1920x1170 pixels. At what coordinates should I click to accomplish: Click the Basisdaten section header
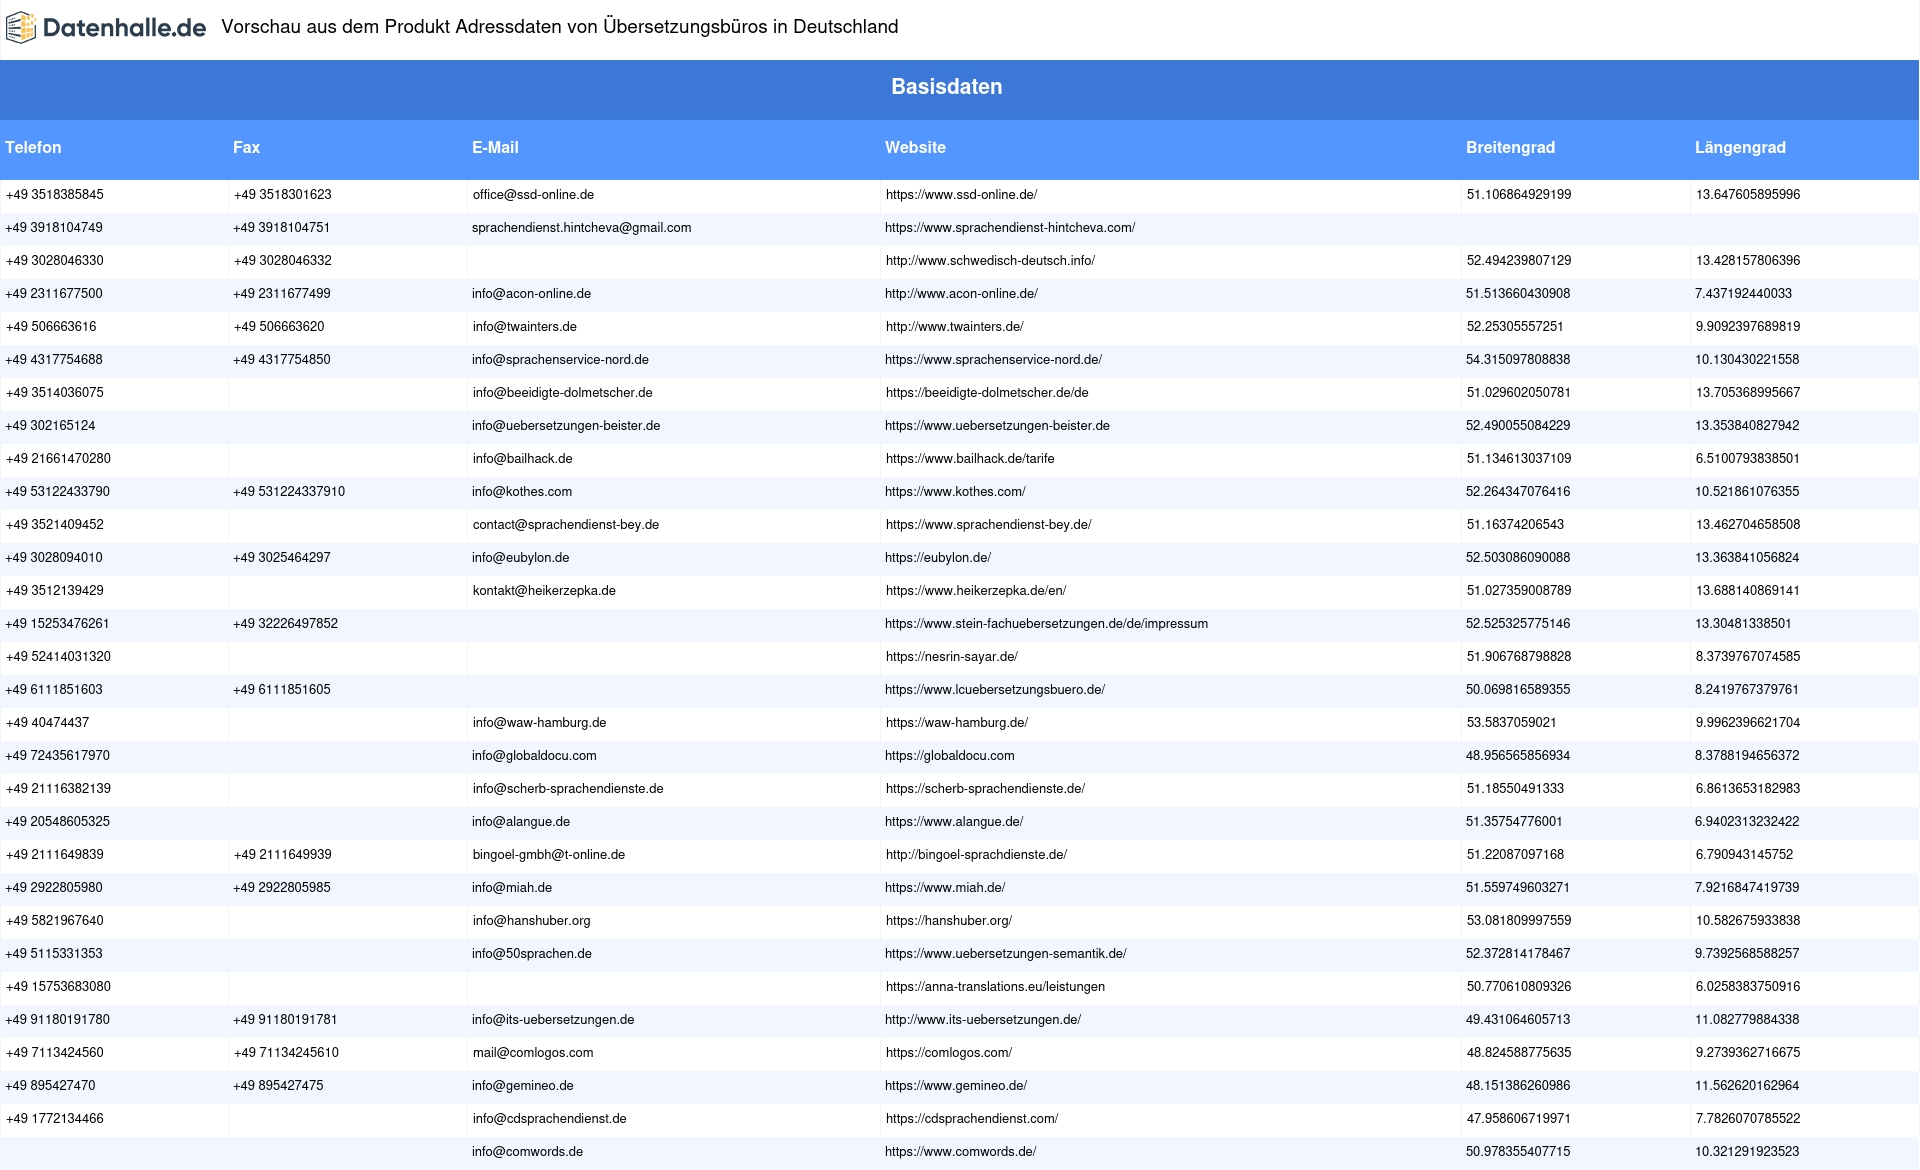point(947,87)
